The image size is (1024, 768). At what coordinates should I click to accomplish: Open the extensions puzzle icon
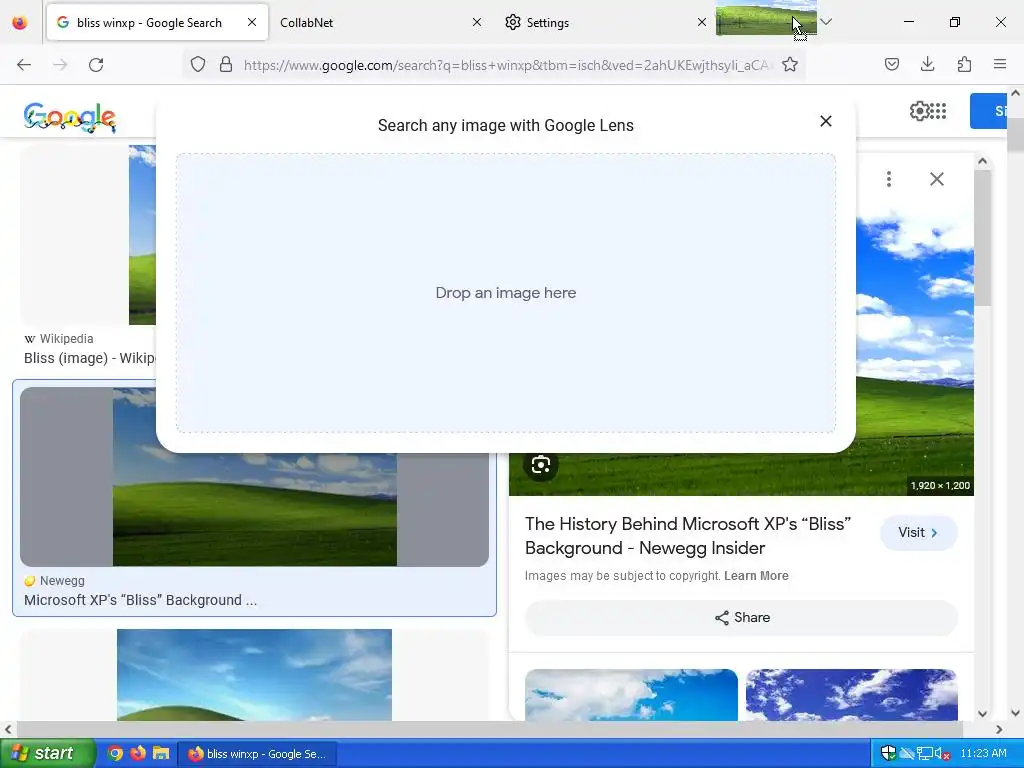click(964, 64)
